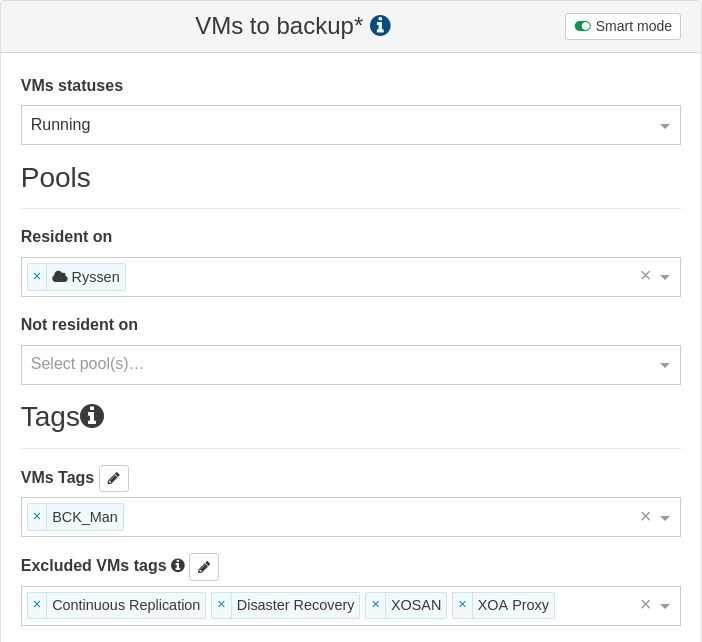Open the VMs statuses dropdown

tap(664, 126)
